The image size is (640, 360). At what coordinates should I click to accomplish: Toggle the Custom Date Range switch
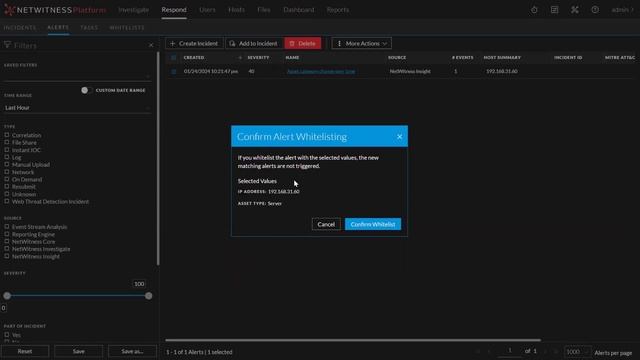[x=86, y=90]
